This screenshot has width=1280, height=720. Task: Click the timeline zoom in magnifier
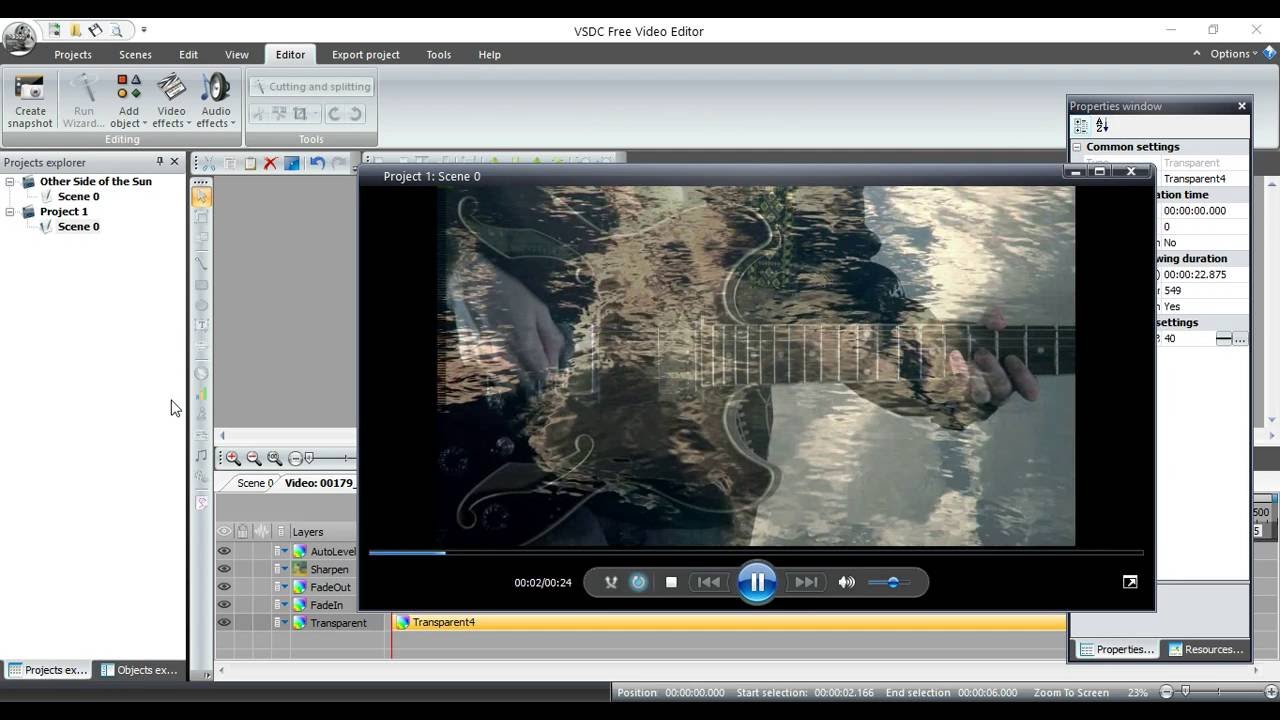coord(233,458)
